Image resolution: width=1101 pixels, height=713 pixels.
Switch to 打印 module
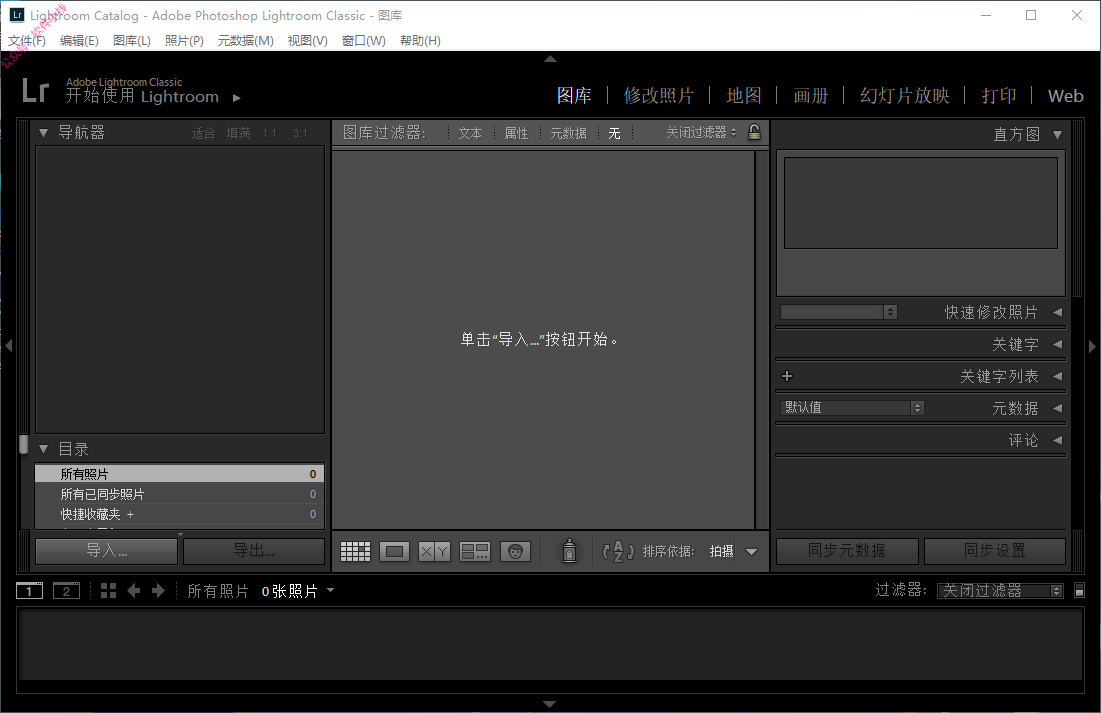tap(998, 96)
